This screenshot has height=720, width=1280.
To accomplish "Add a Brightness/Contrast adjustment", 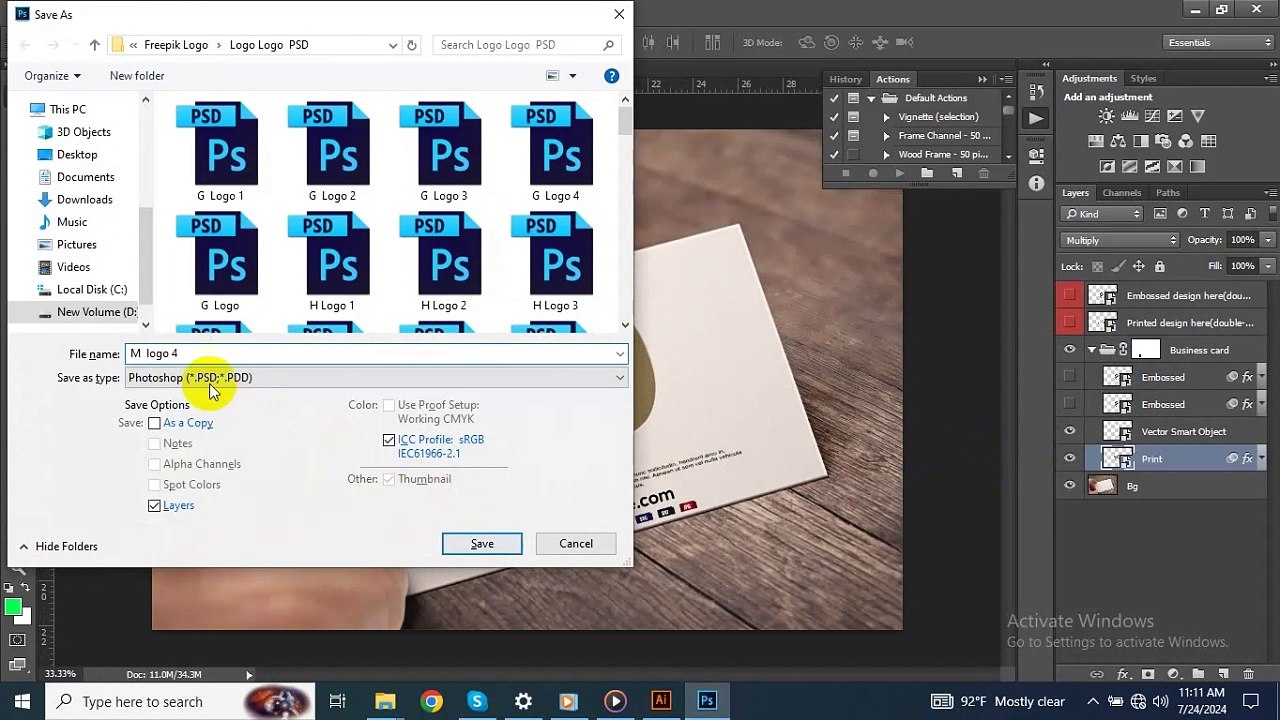I will [x=1107, y=116].
